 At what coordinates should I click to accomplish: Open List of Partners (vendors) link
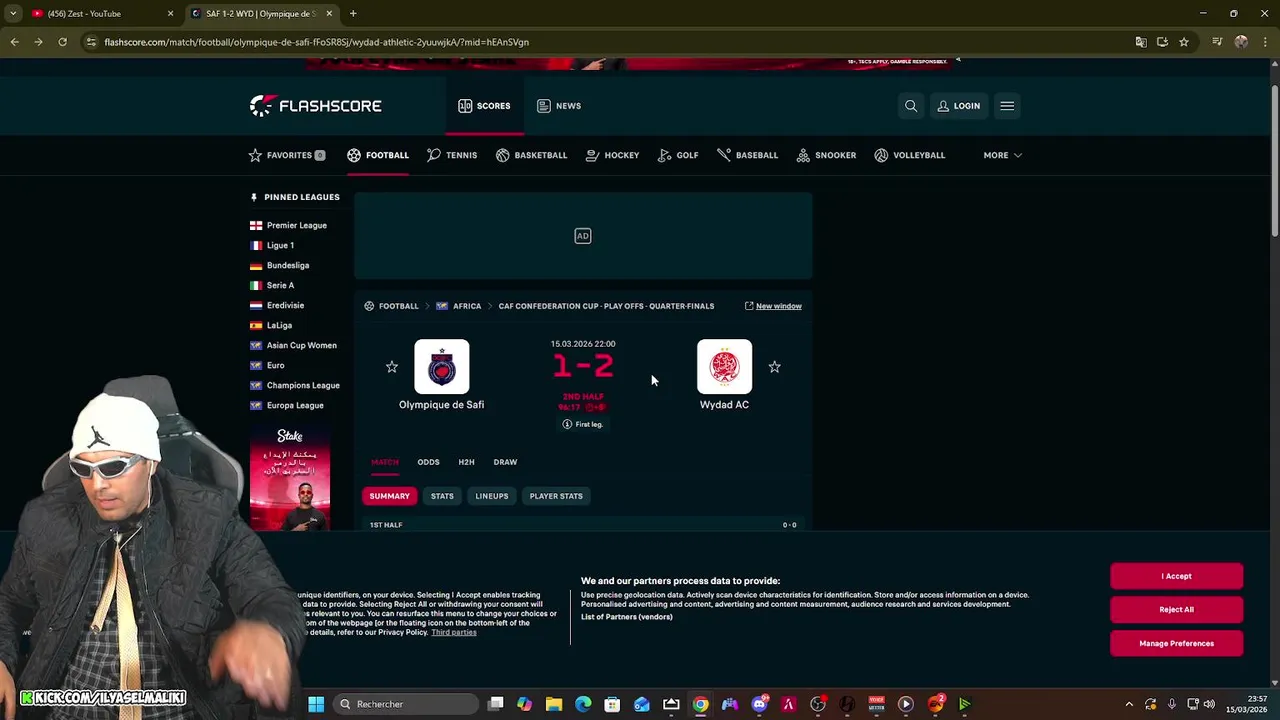(x=627, y=617)
